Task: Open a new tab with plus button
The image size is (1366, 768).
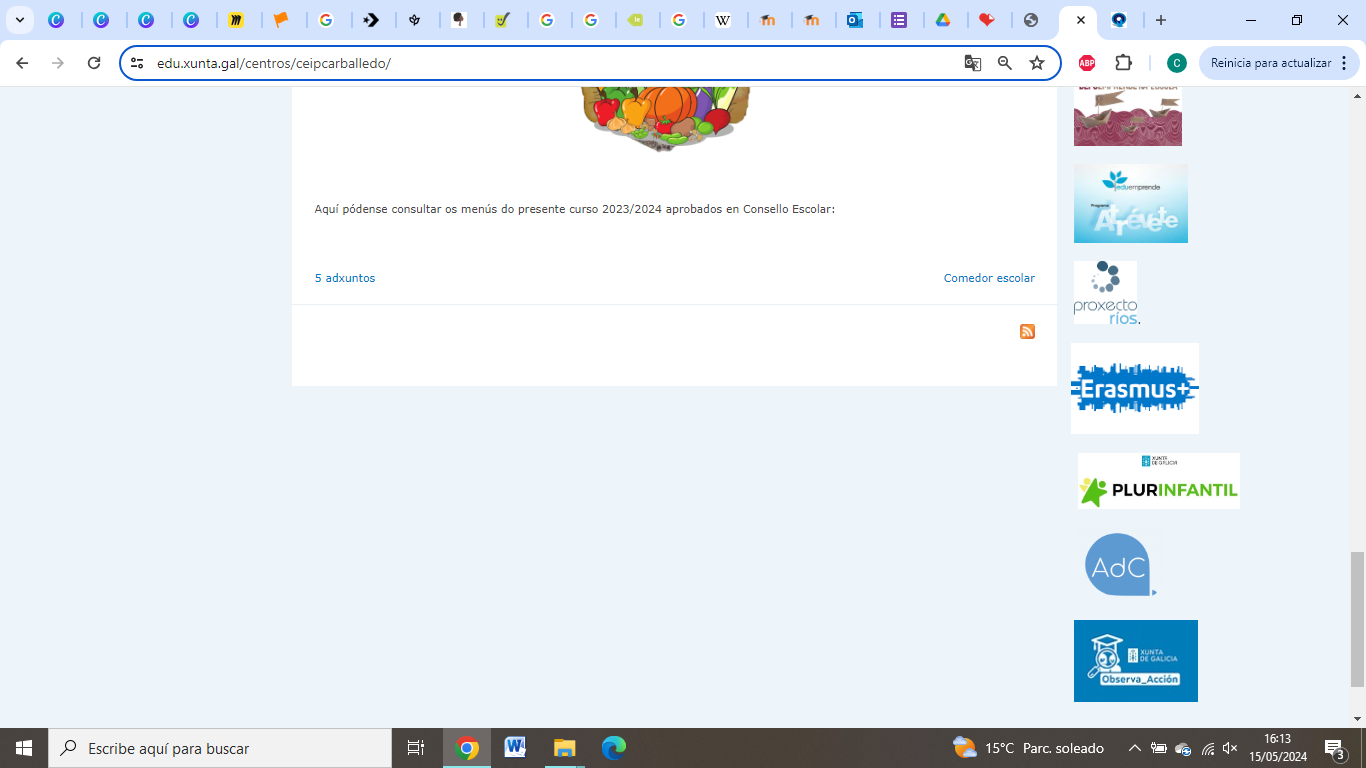Action: pos(1160,20)
